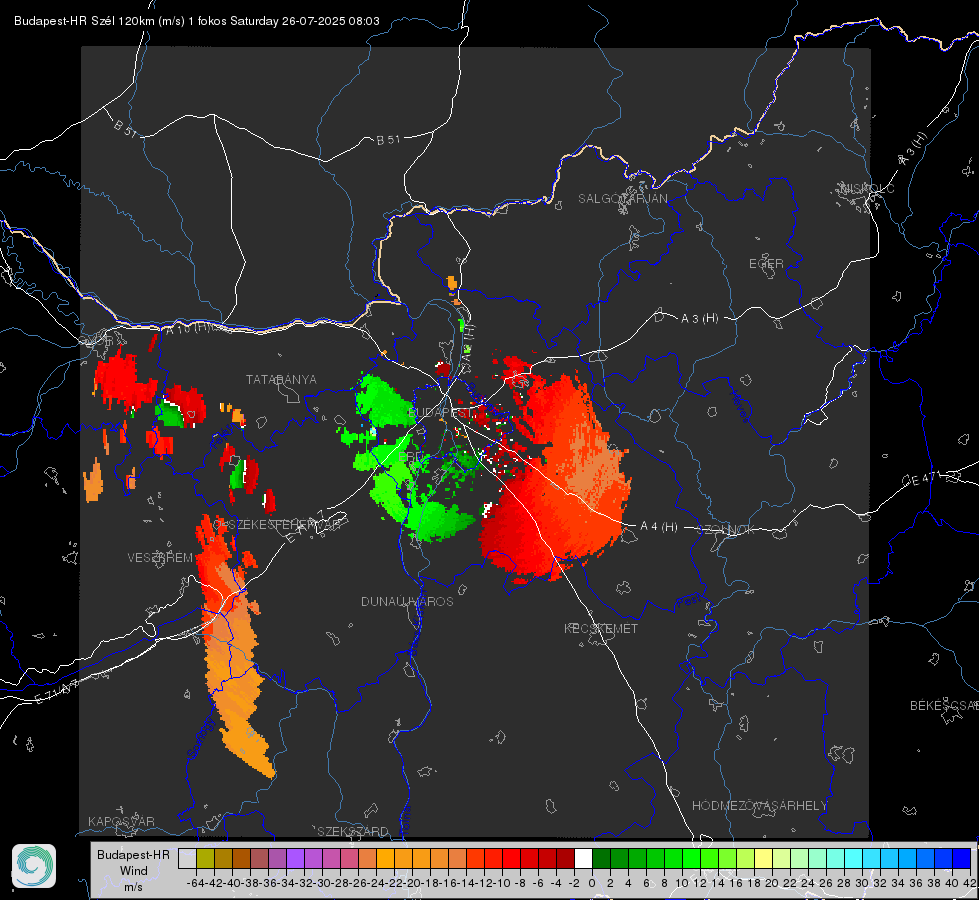Click the -10 legend value

[501, 883]
